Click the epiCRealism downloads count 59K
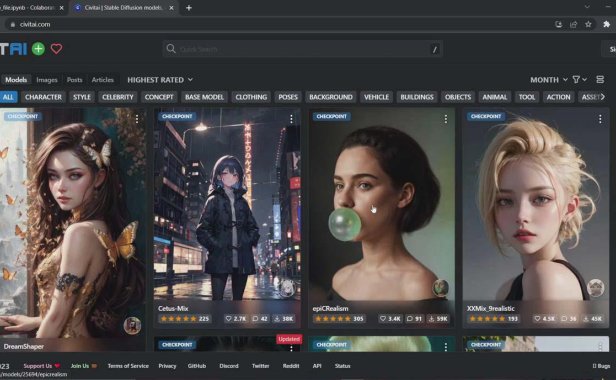The height and width of the screenshot is (380, 616). 438,319
